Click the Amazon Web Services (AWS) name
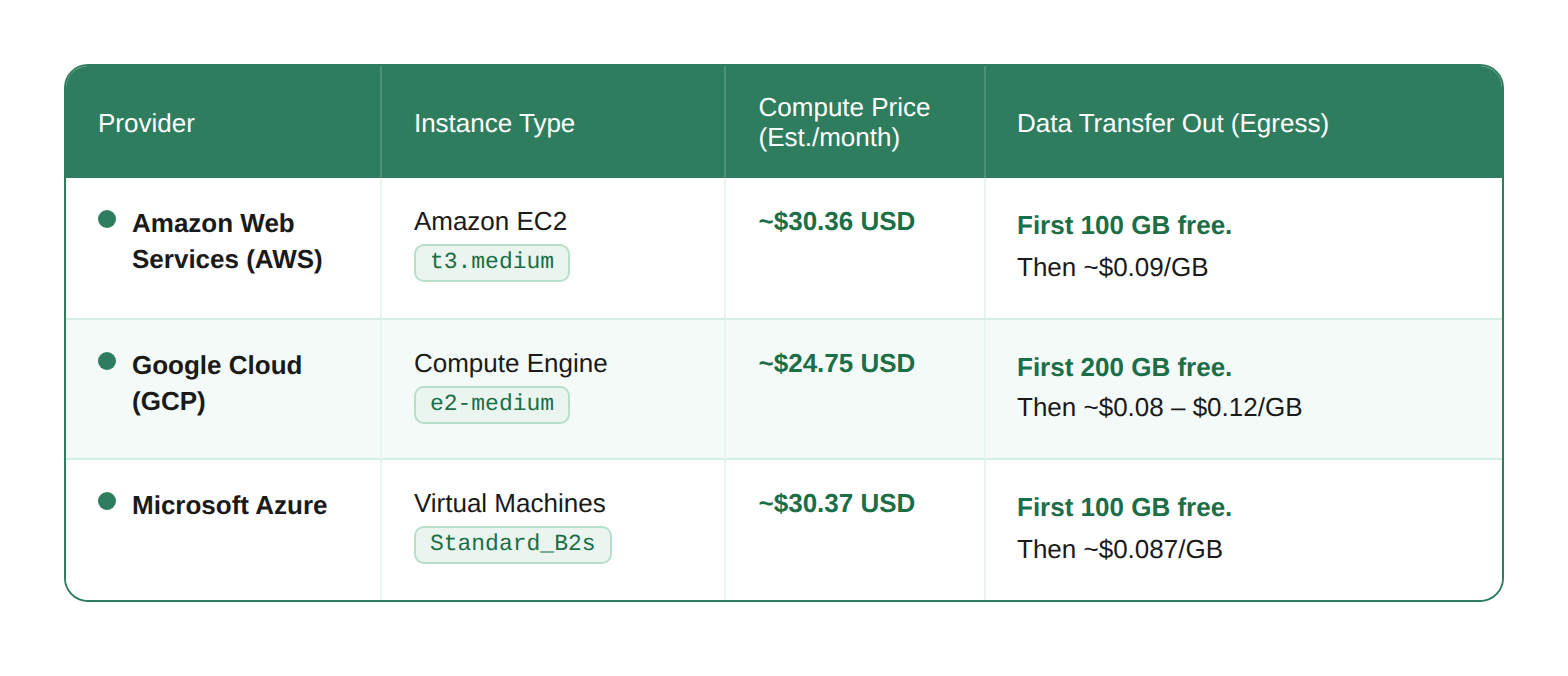Image resolution: width=1568 pixels, height=676 pixels. click(227, 241)
